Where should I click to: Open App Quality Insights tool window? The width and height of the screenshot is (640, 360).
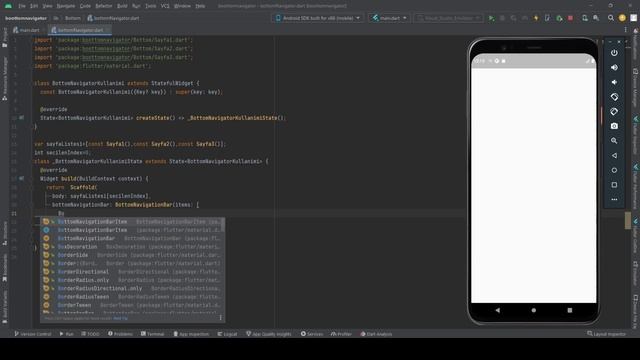coord(269,334)
